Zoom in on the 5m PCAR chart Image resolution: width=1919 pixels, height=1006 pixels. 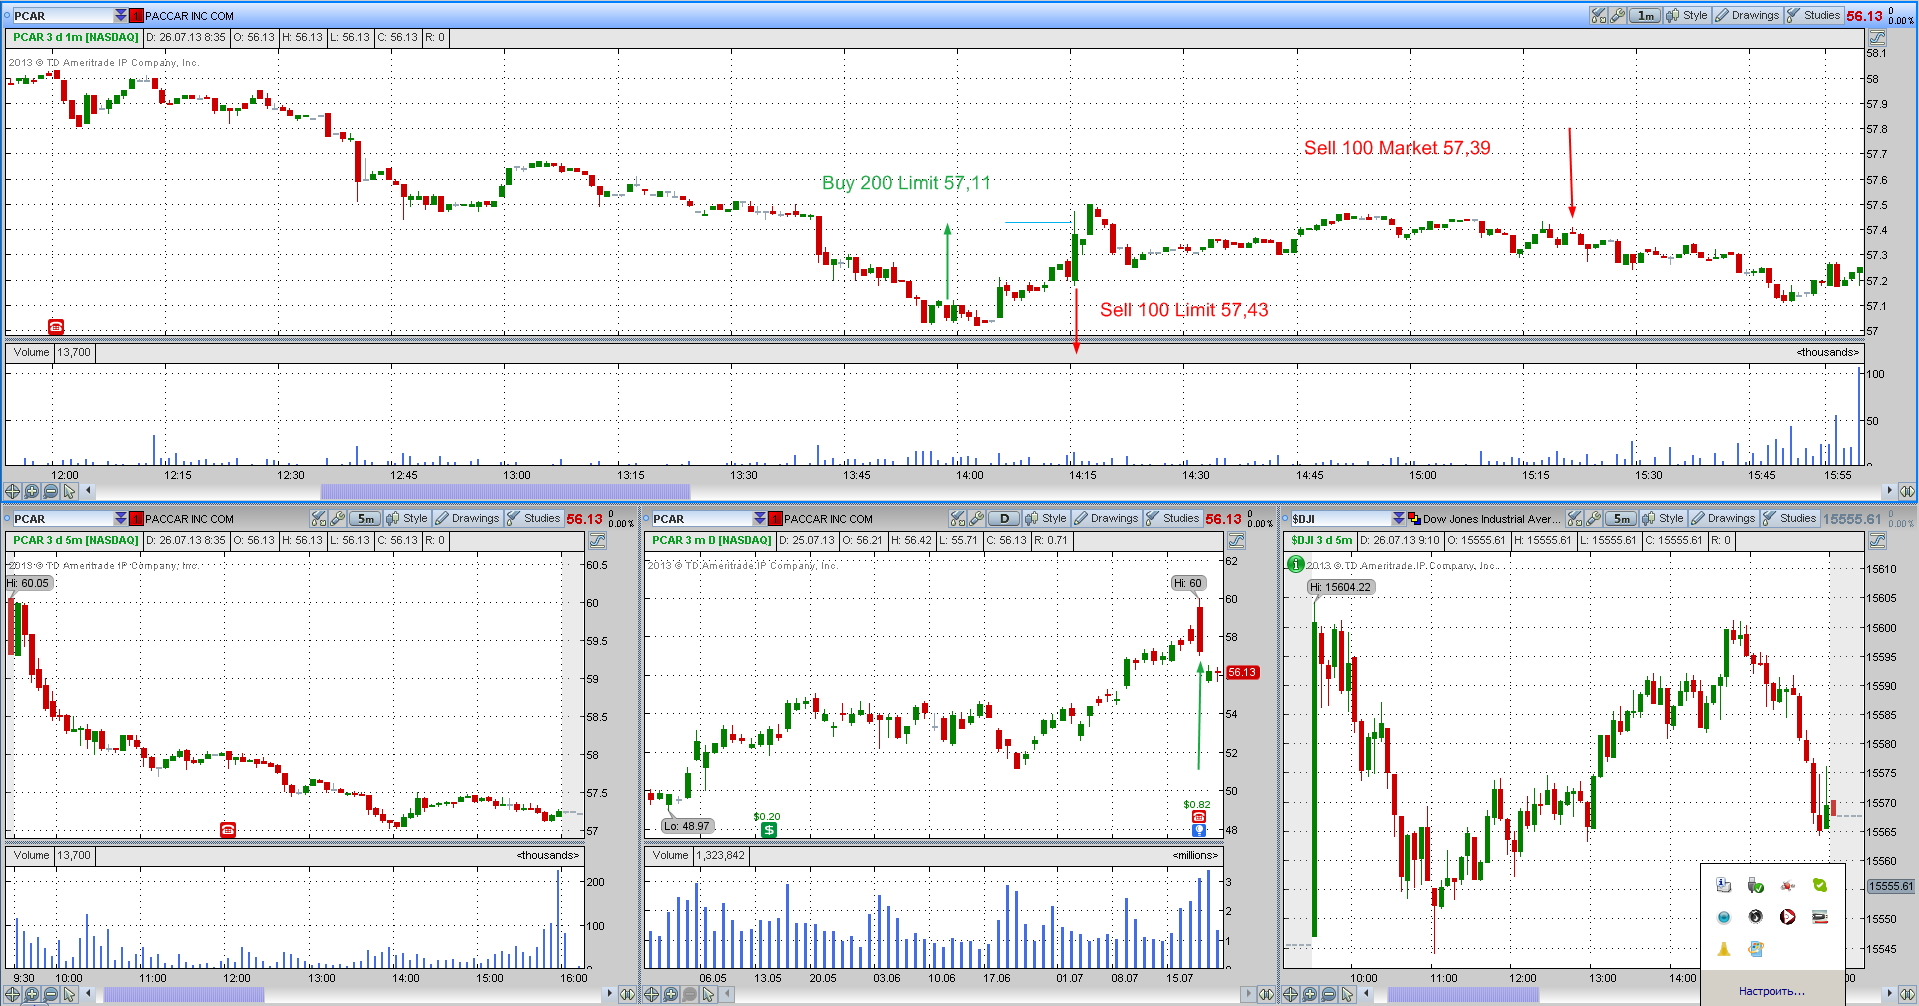pos(31,994)
